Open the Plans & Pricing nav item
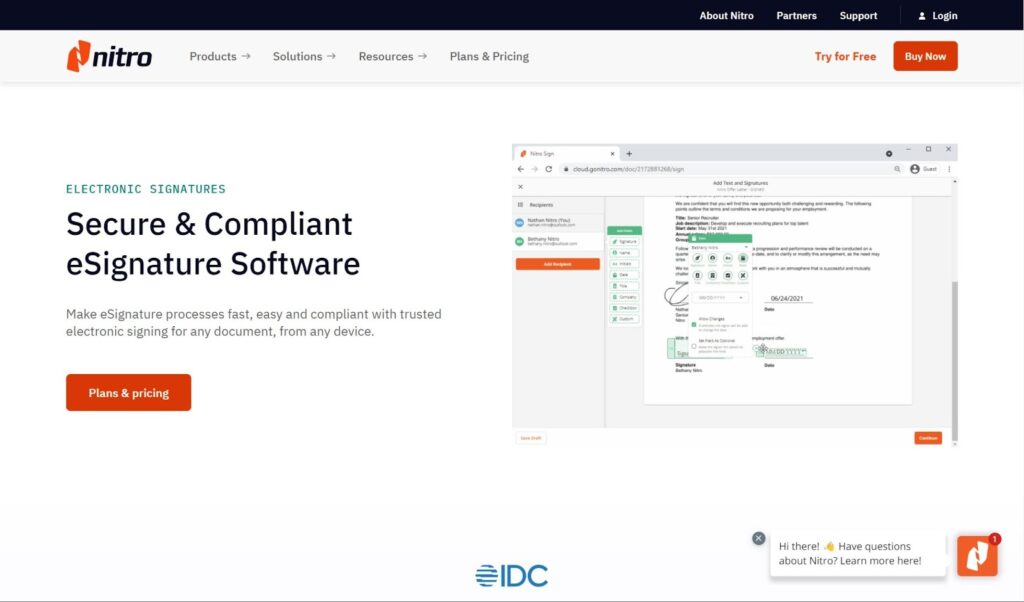Viewport: 1024px width, 602px height. [489, 56]
